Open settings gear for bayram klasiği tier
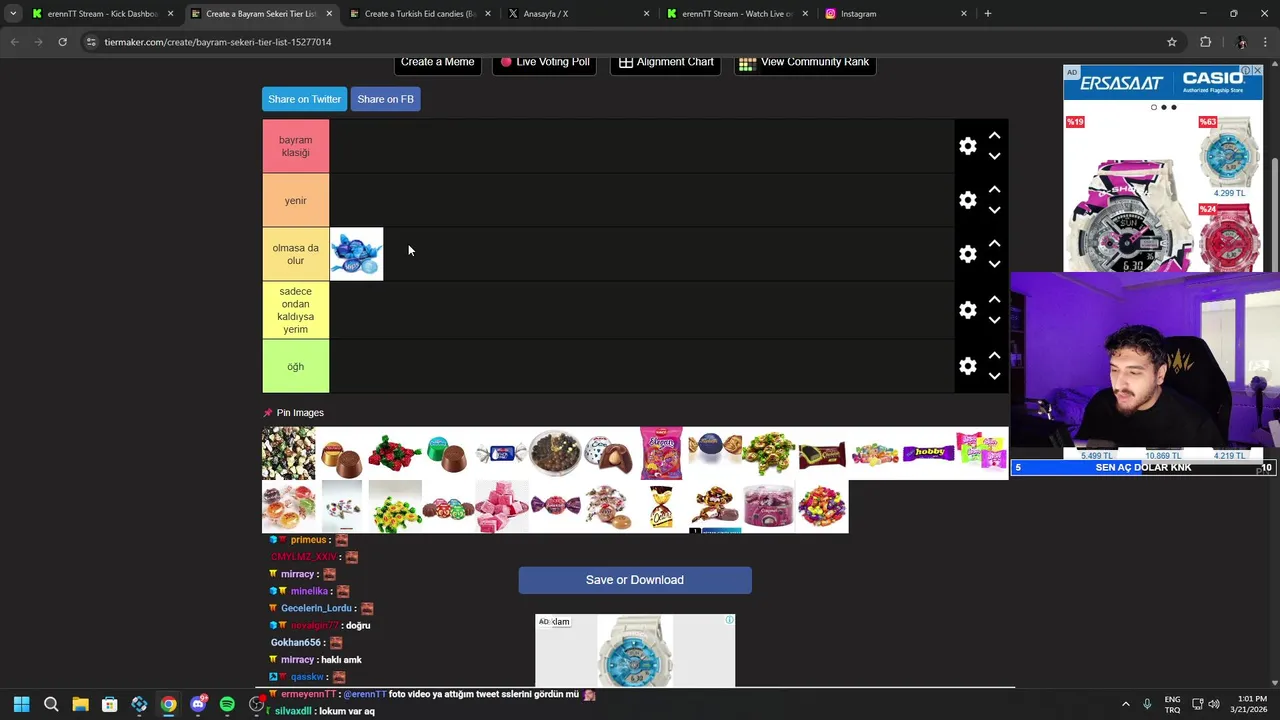This screenshot has width=1280, height=720. tap(968, 146)
